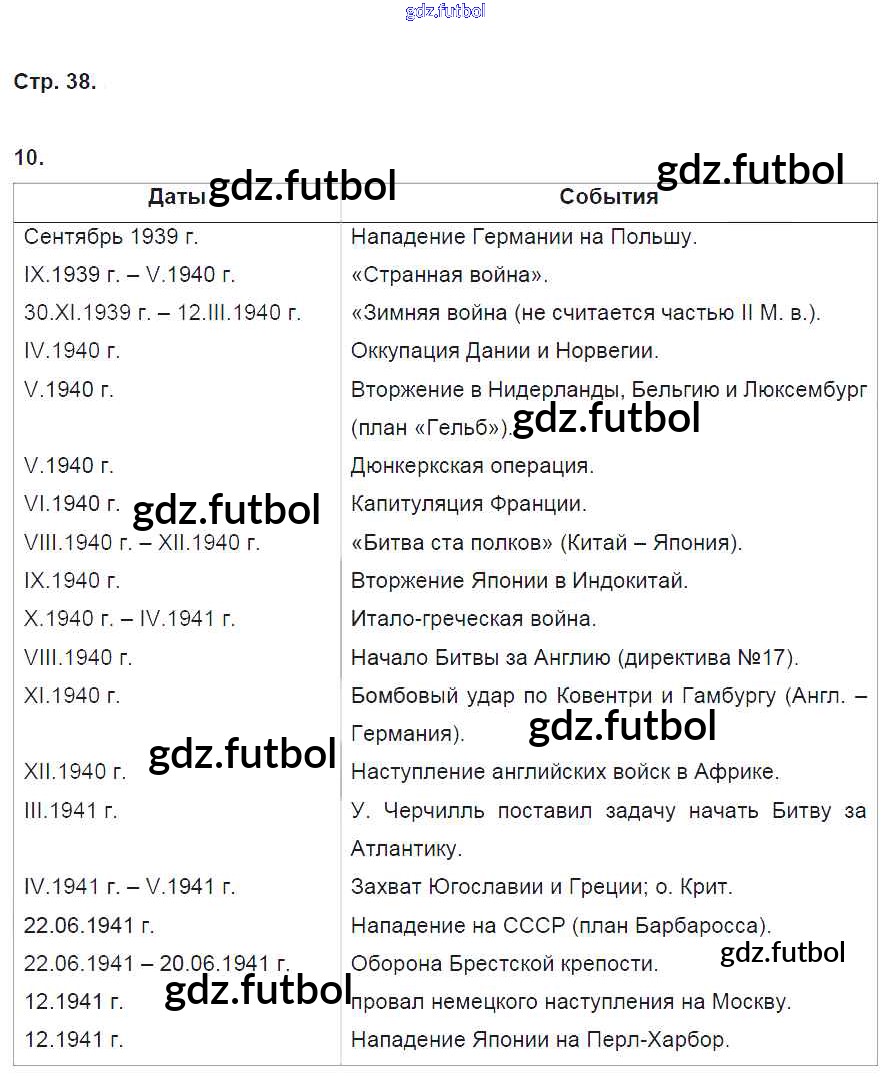The image size is (891, 1079).
Task: Select the '«Странная война»' row text
Action: (449, 275)
